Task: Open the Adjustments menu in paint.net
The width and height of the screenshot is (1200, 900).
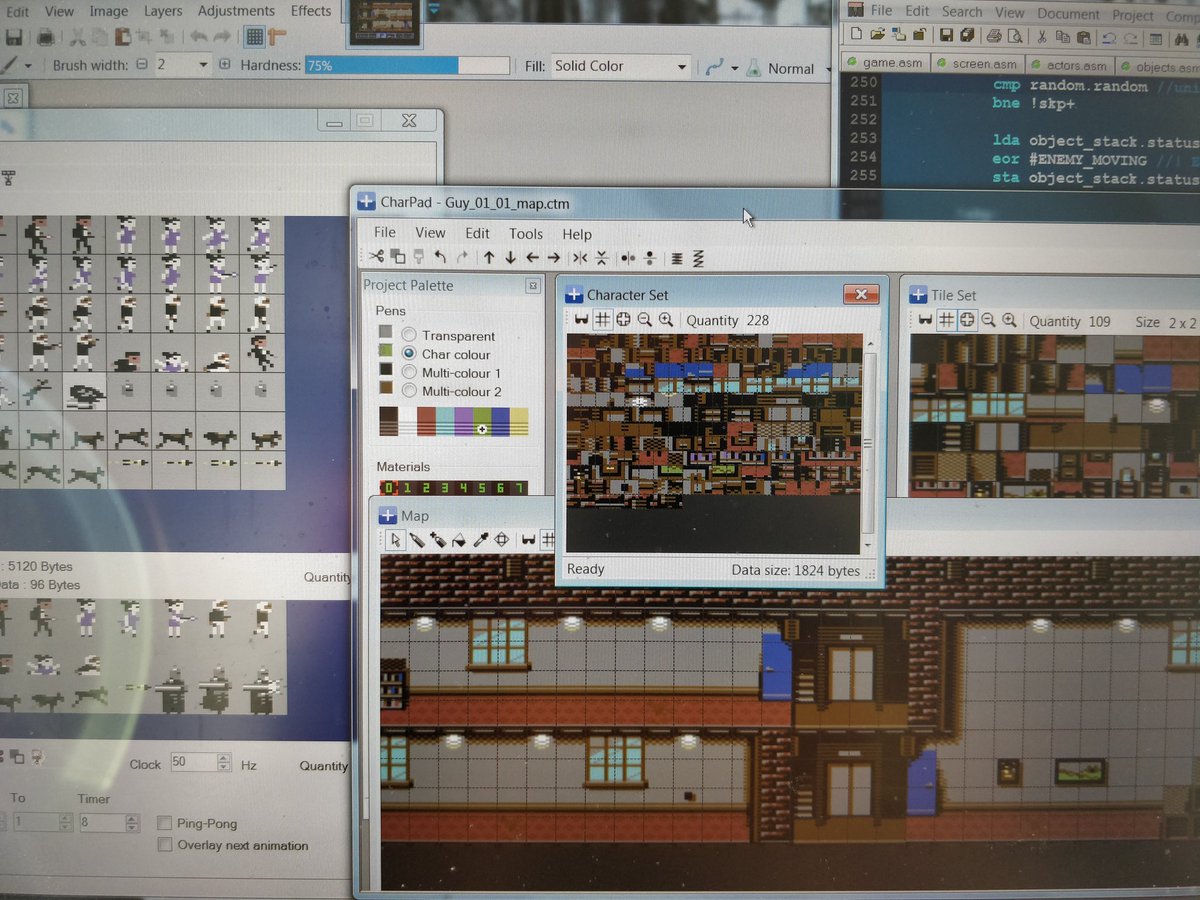Action: tap(236, 11)
